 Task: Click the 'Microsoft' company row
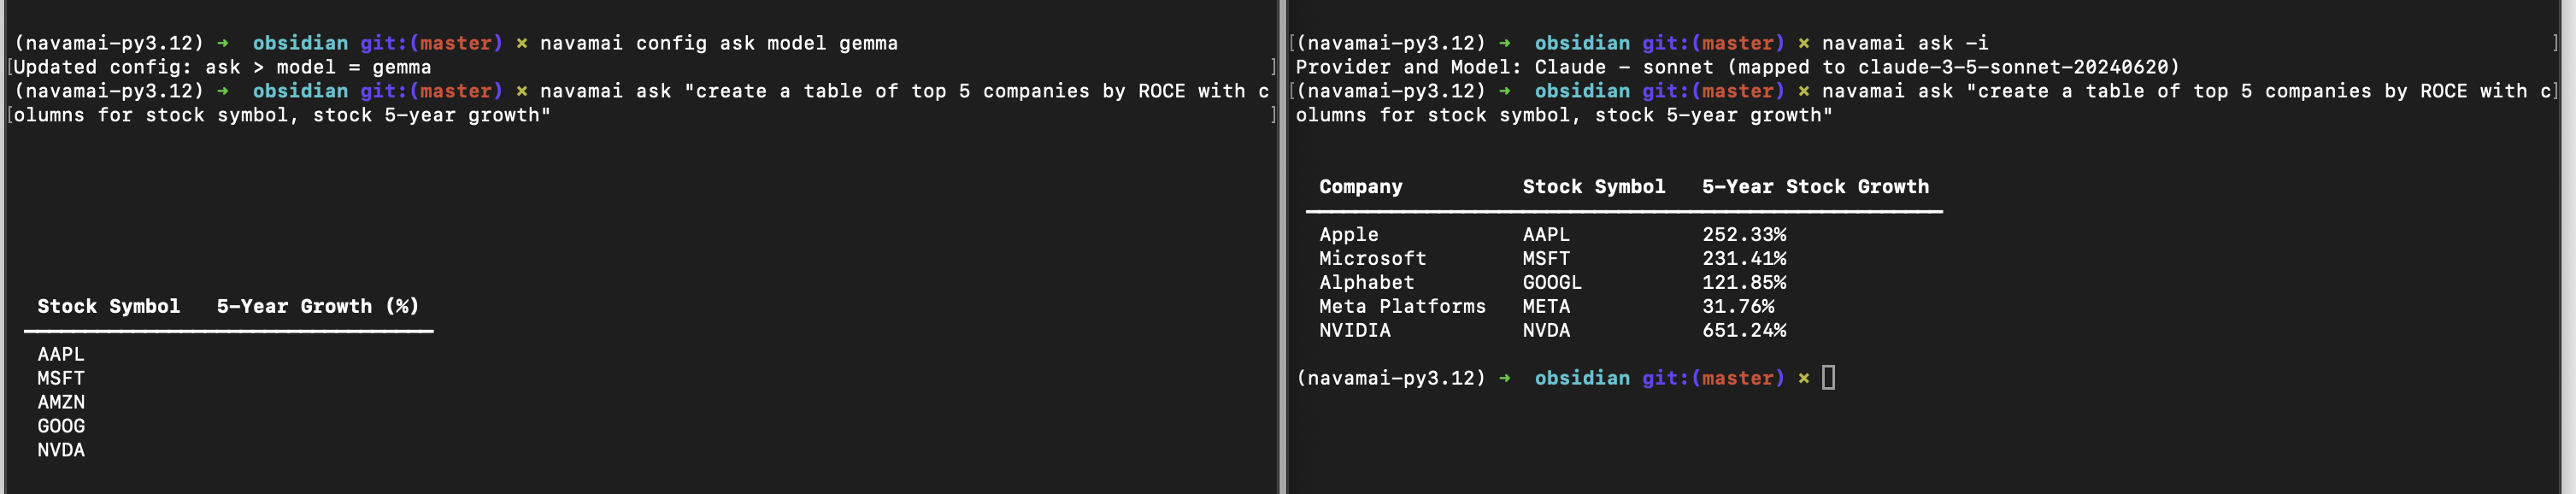(x=1372, y=258)
